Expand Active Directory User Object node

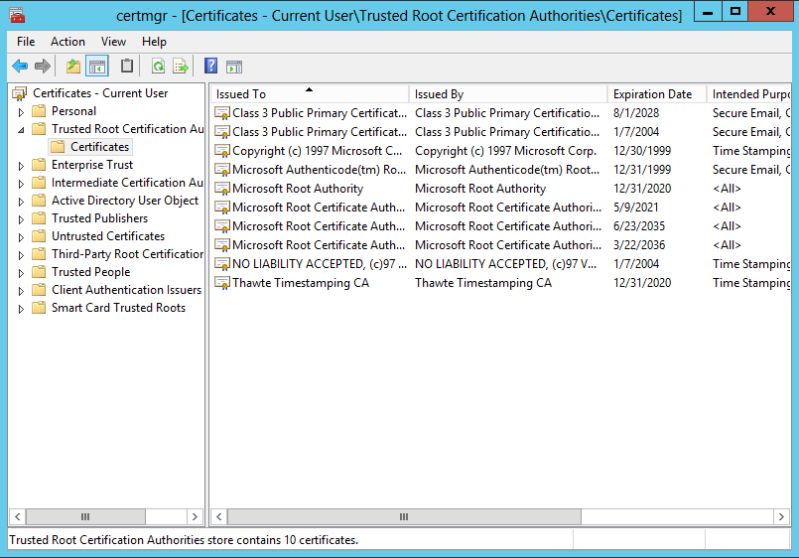click(21, 202)
